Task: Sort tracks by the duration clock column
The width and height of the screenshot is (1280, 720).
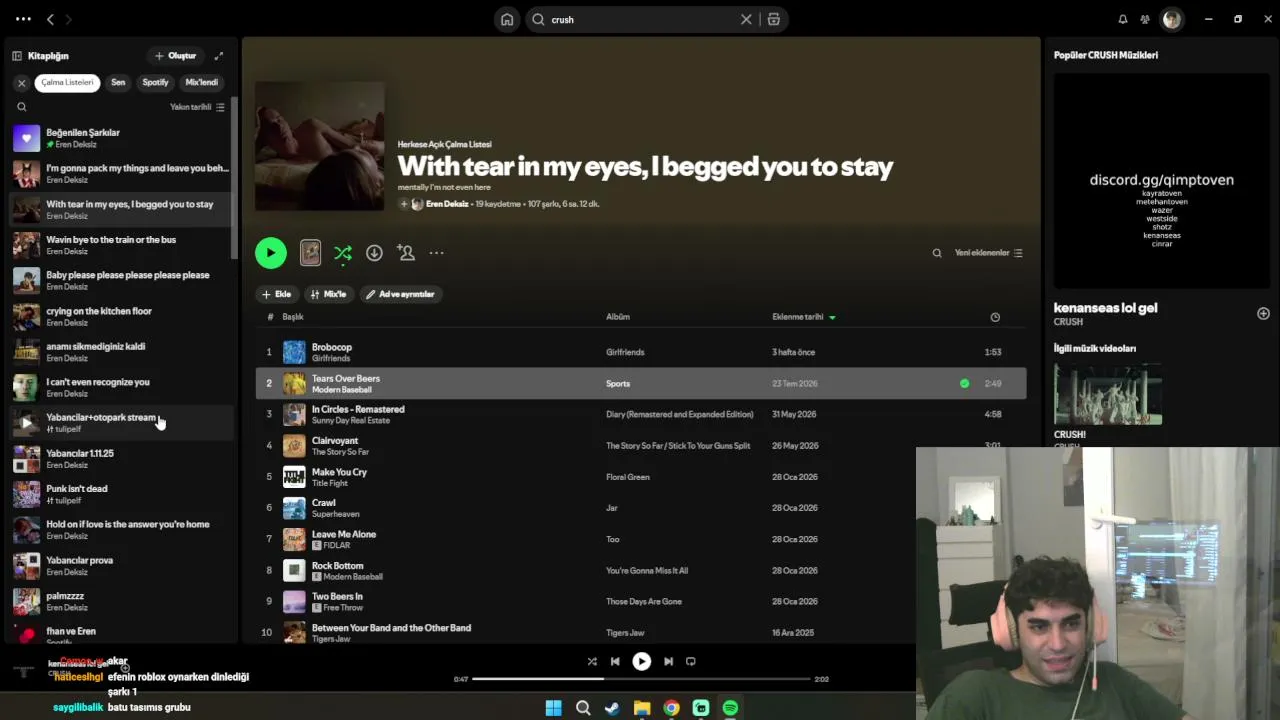Action: click(x=995, y=317)
